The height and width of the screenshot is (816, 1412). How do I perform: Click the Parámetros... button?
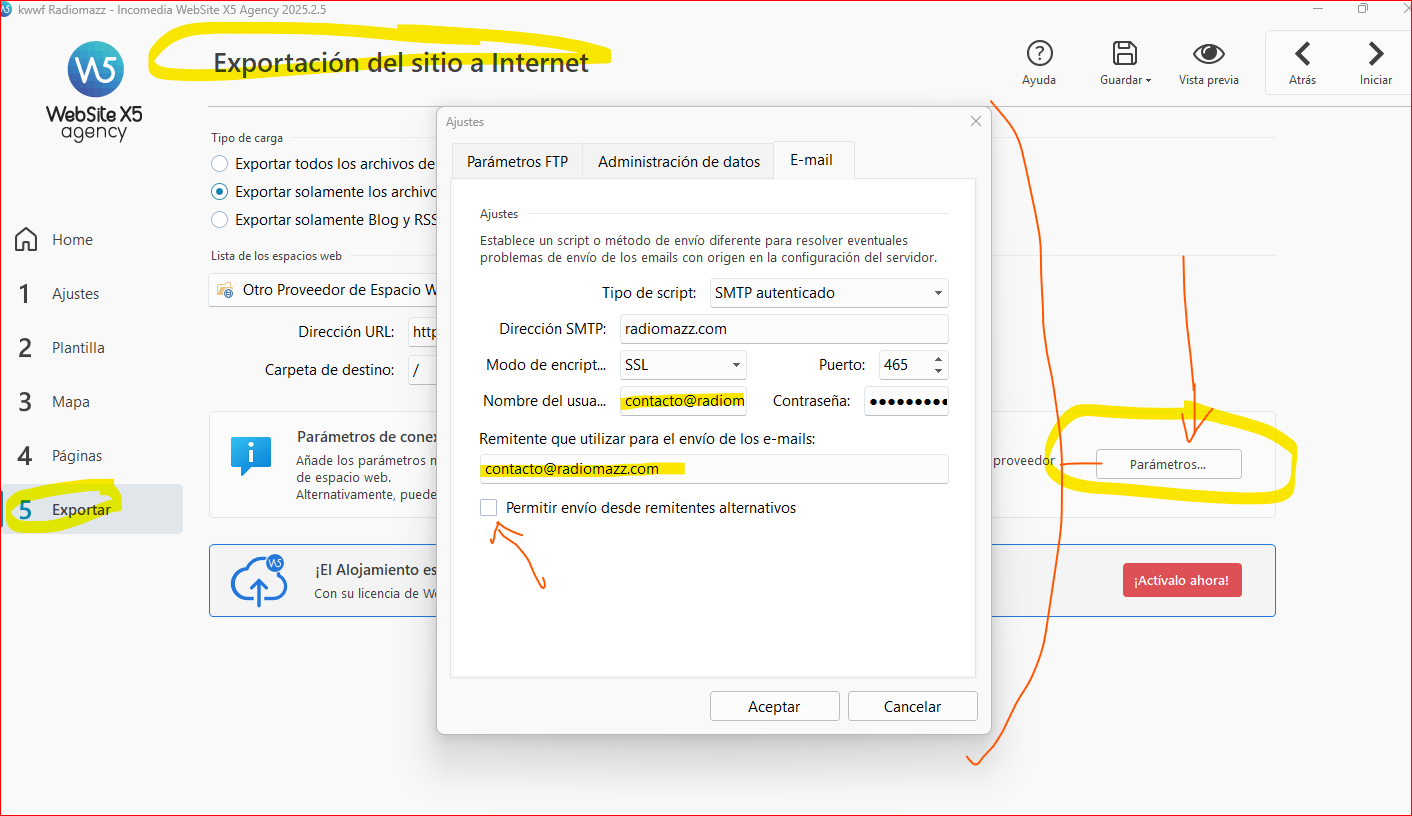click(x=1168, y=464)
